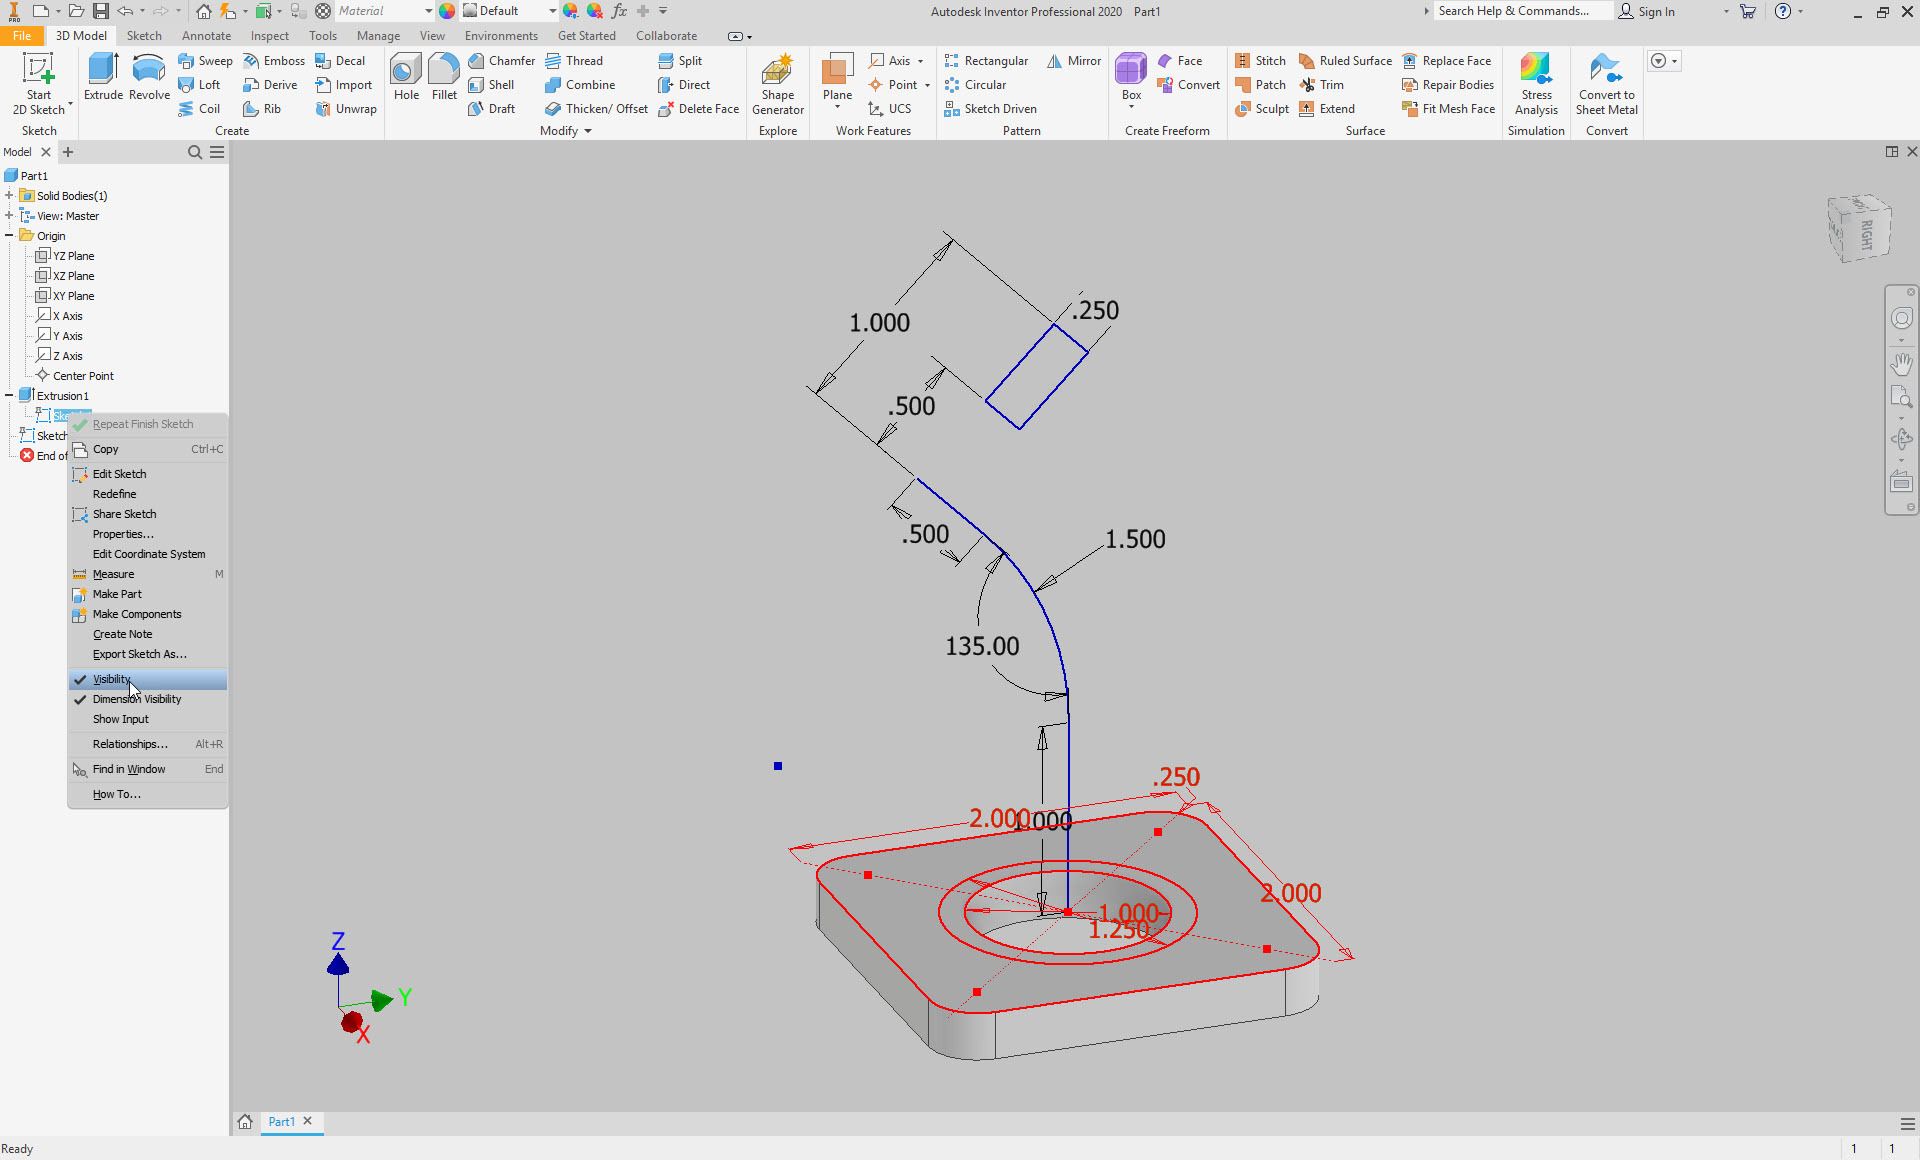Click Convert to Sheet Metal
Screen dimensions: 1920x1160
pyautogui.click(x=1605, y=84)
